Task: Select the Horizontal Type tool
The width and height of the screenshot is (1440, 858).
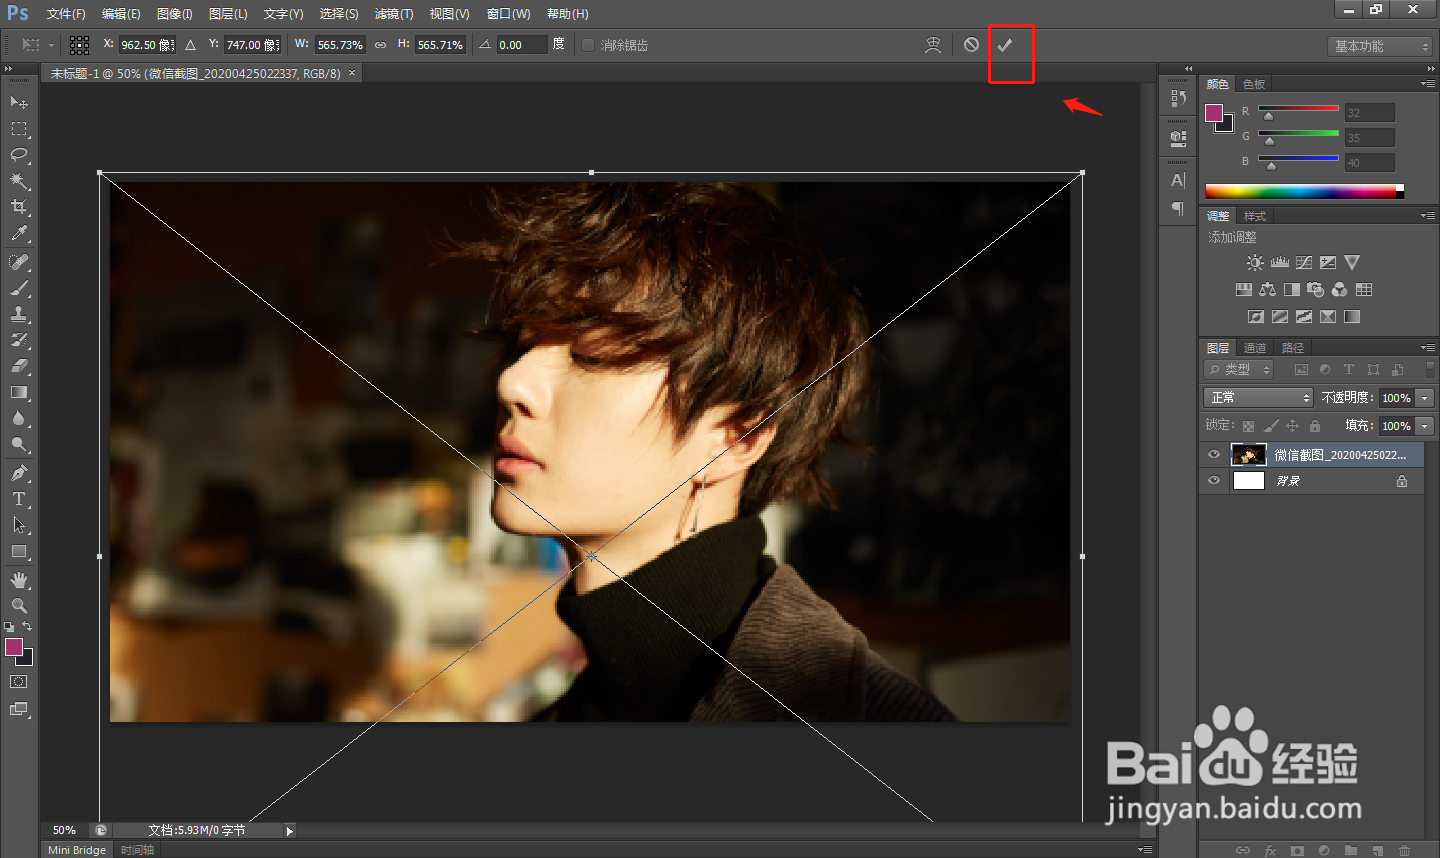Action: [19, 499]
